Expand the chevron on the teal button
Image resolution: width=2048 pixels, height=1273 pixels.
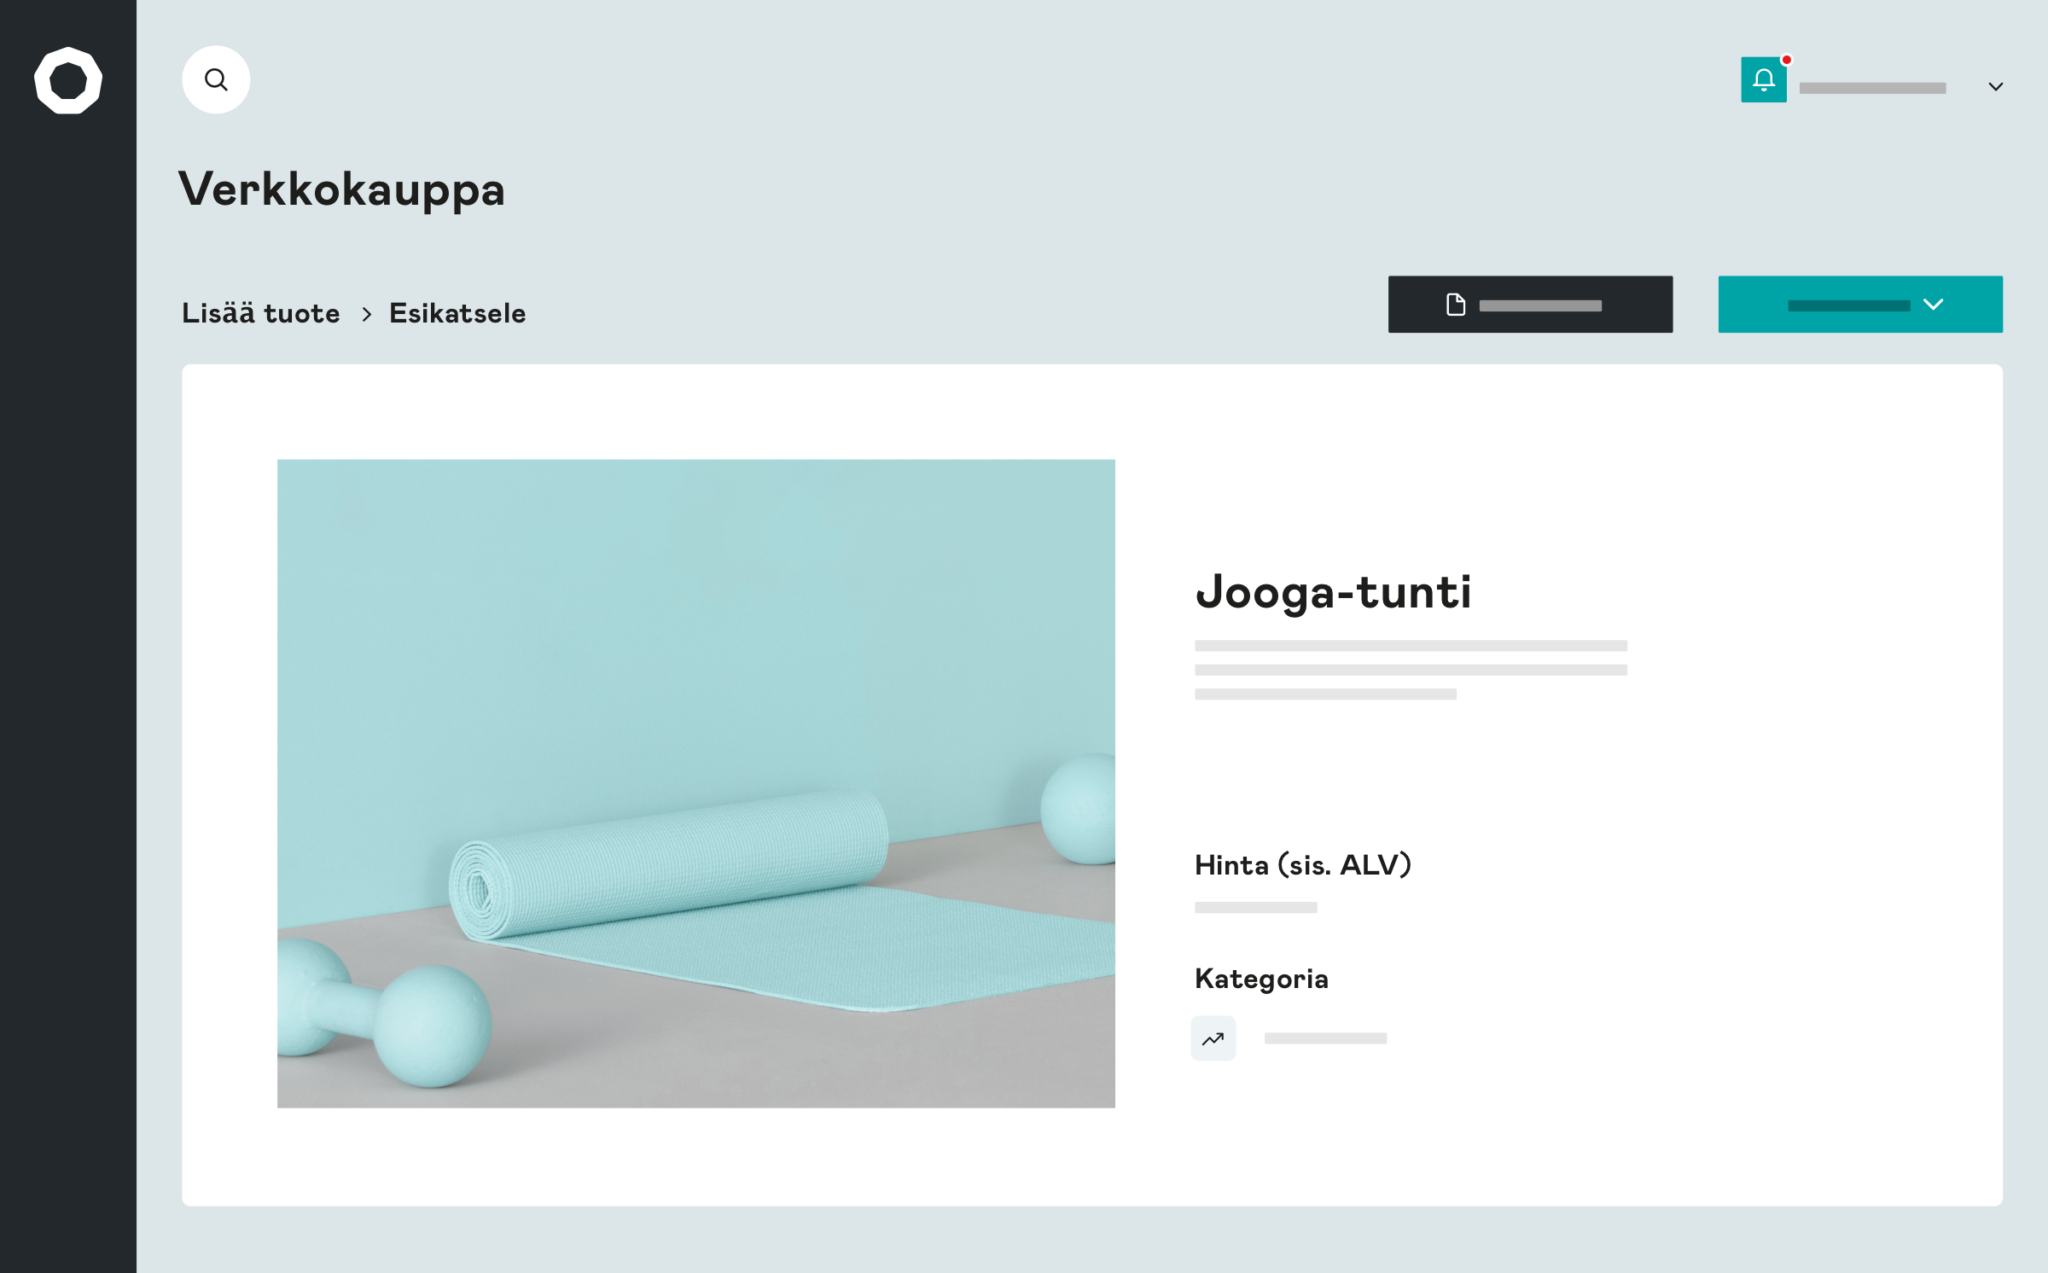pyautogui.click(x=1932, y=305)
